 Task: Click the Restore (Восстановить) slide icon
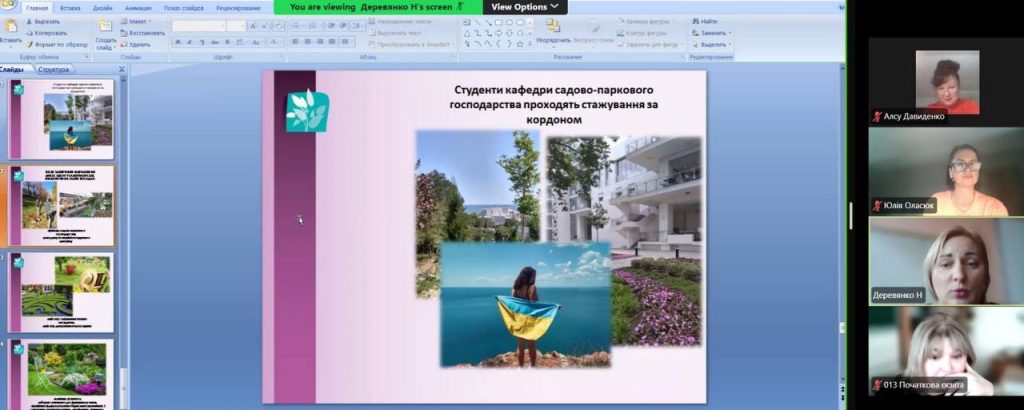point(124,33)
